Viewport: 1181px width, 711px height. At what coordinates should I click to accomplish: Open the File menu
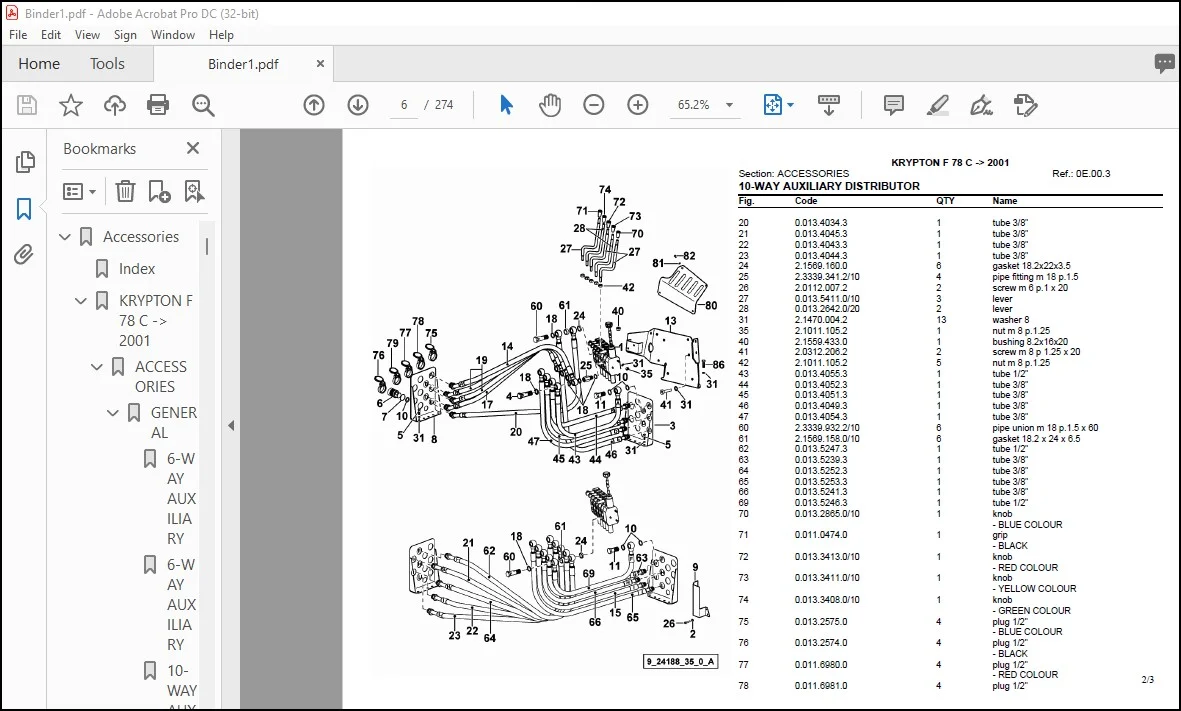18,35
